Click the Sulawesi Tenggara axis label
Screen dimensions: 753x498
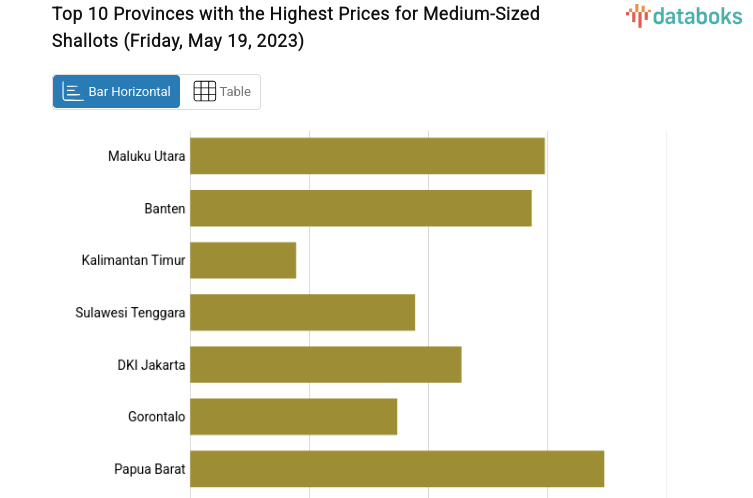coord(130,312)
